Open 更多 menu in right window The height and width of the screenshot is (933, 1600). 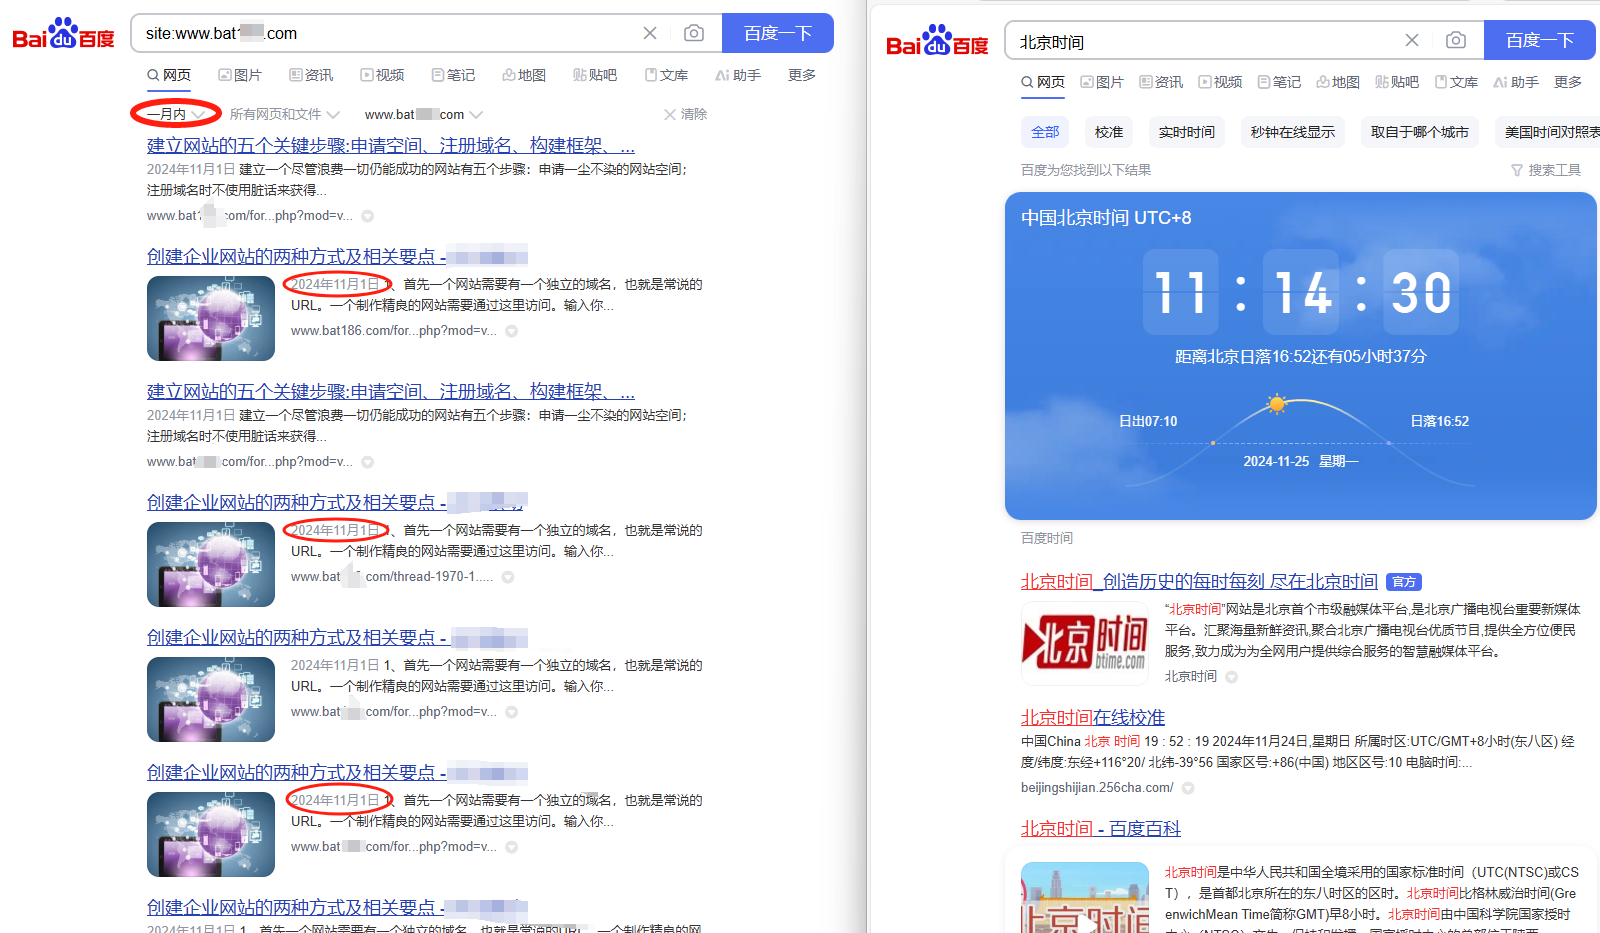pyautogui.click(x=1568, y=82)
